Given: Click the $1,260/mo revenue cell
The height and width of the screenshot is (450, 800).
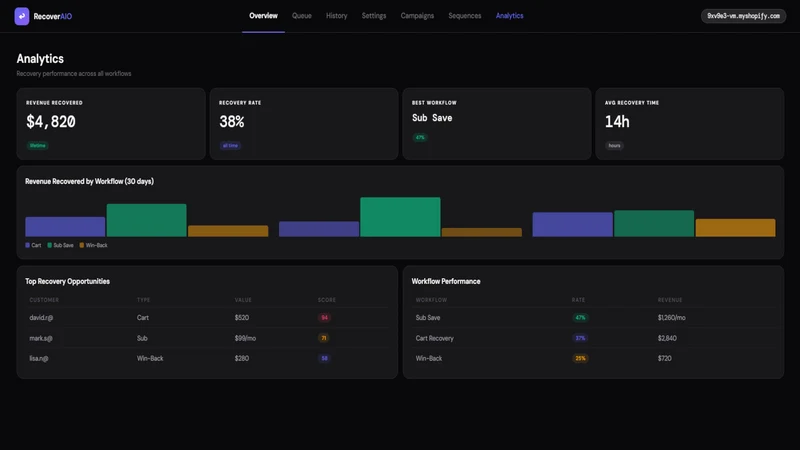Looking at the screenshot, I should click(671, 317).
